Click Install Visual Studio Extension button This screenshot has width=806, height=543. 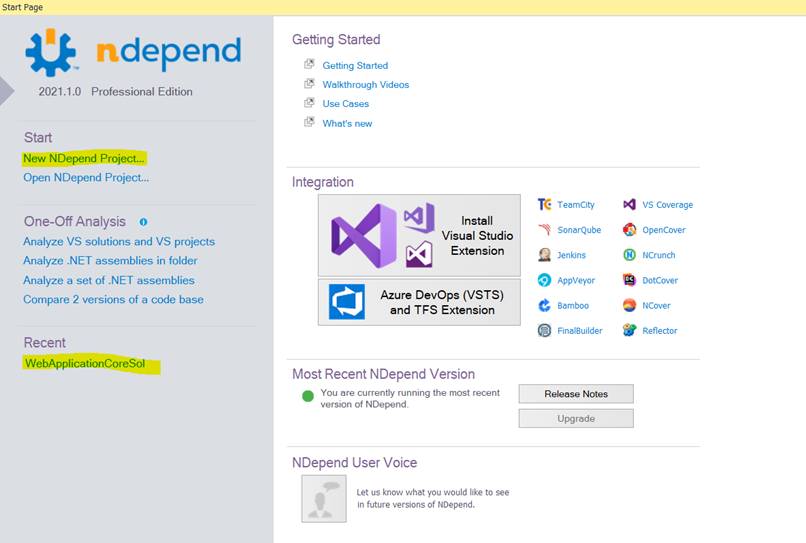419,236
